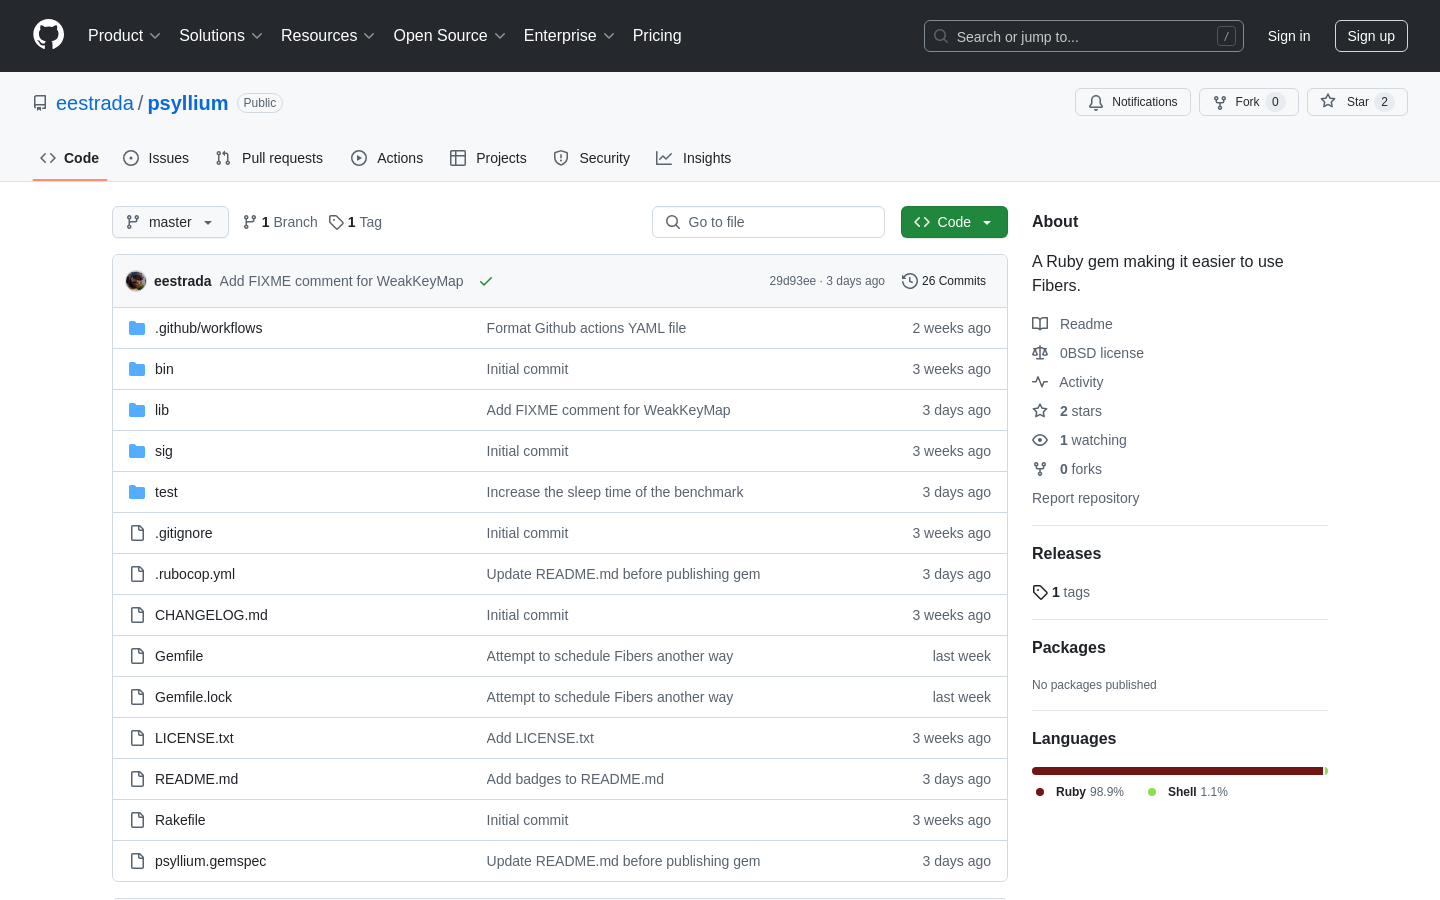Open the master branch dropdown

pyautogui.click(x=170, y=222)
